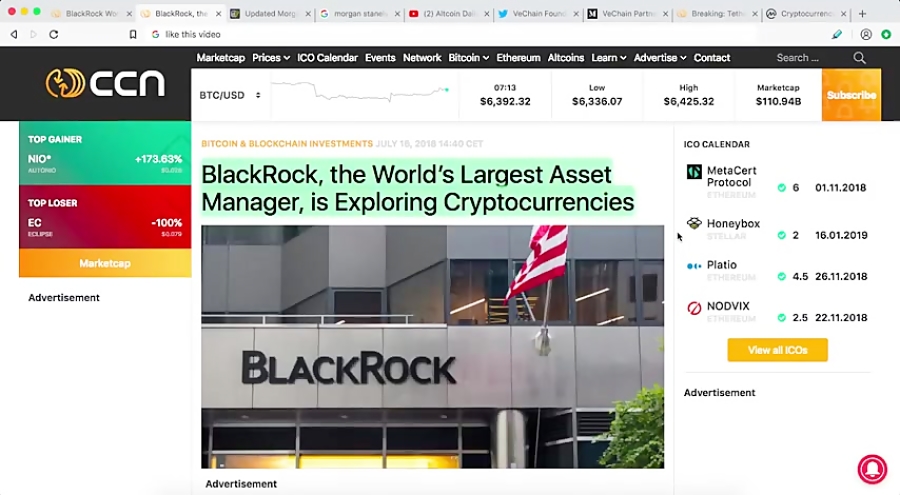Click the $6,392.32 current price
Screen dimensions: 900x495
click(x=505, y=102)
